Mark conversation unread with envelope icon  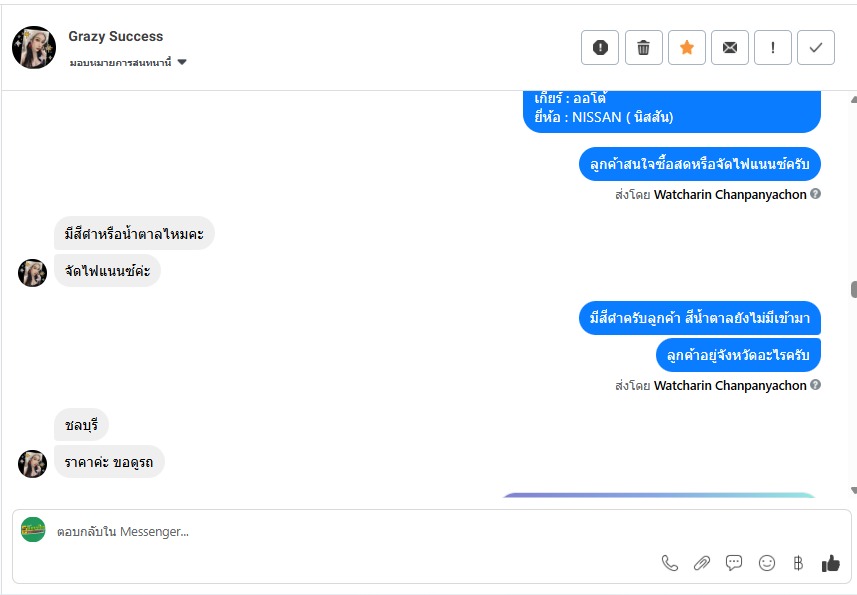point(730,48)
